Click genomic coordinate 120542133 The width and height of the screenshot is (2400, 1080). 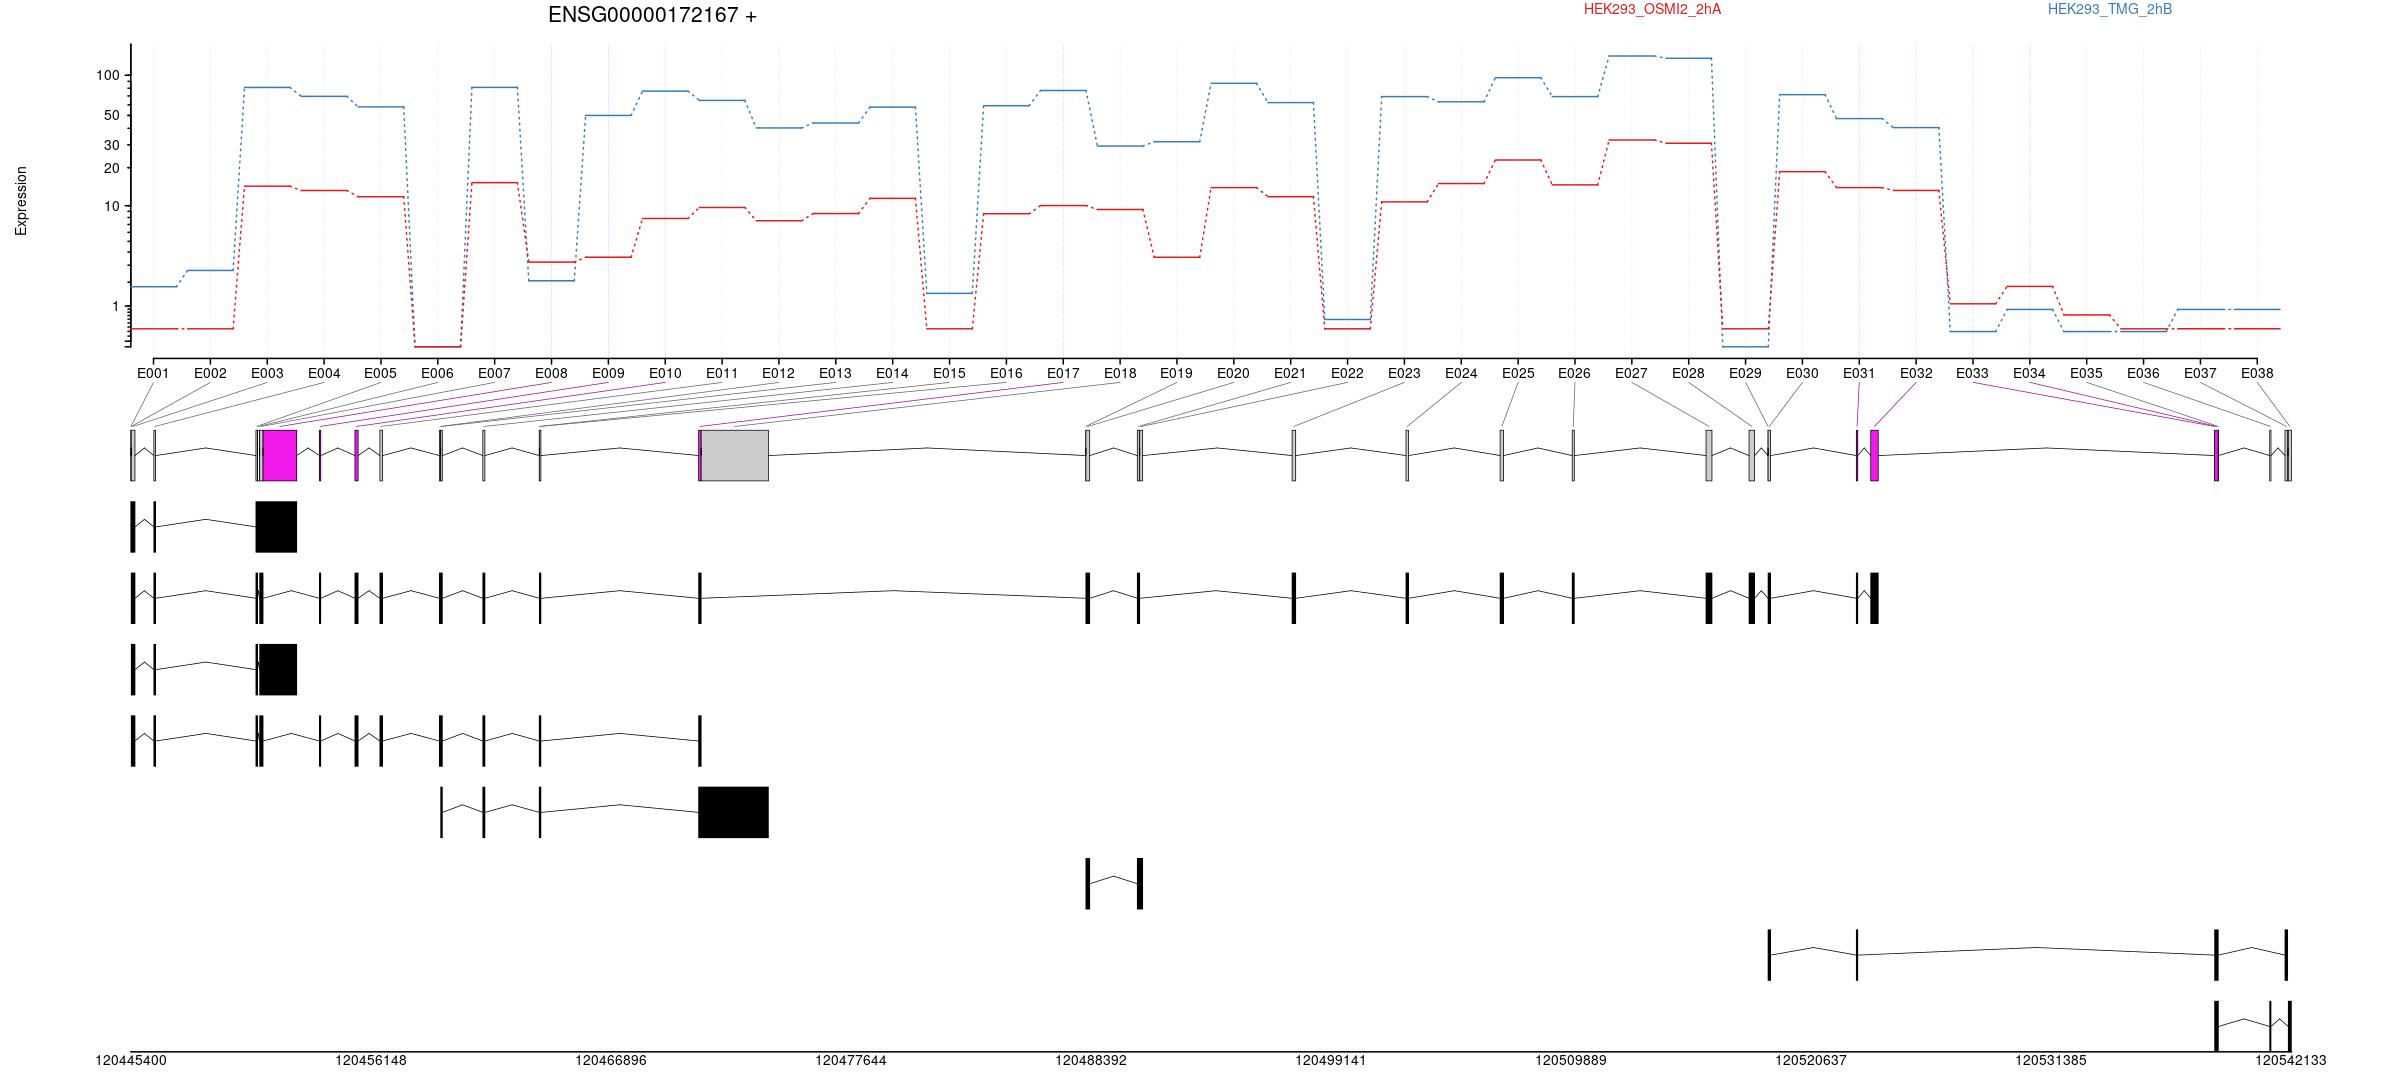2291,1061
